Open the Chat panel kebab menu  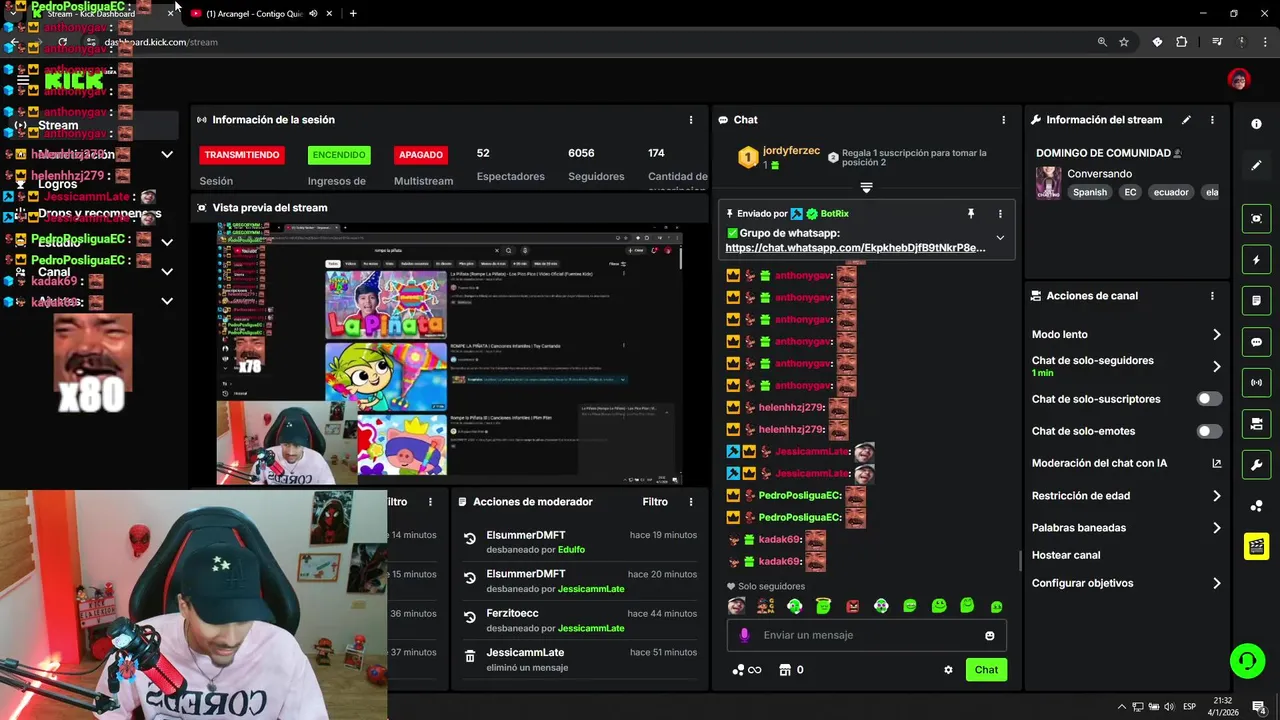point(1004,120)
